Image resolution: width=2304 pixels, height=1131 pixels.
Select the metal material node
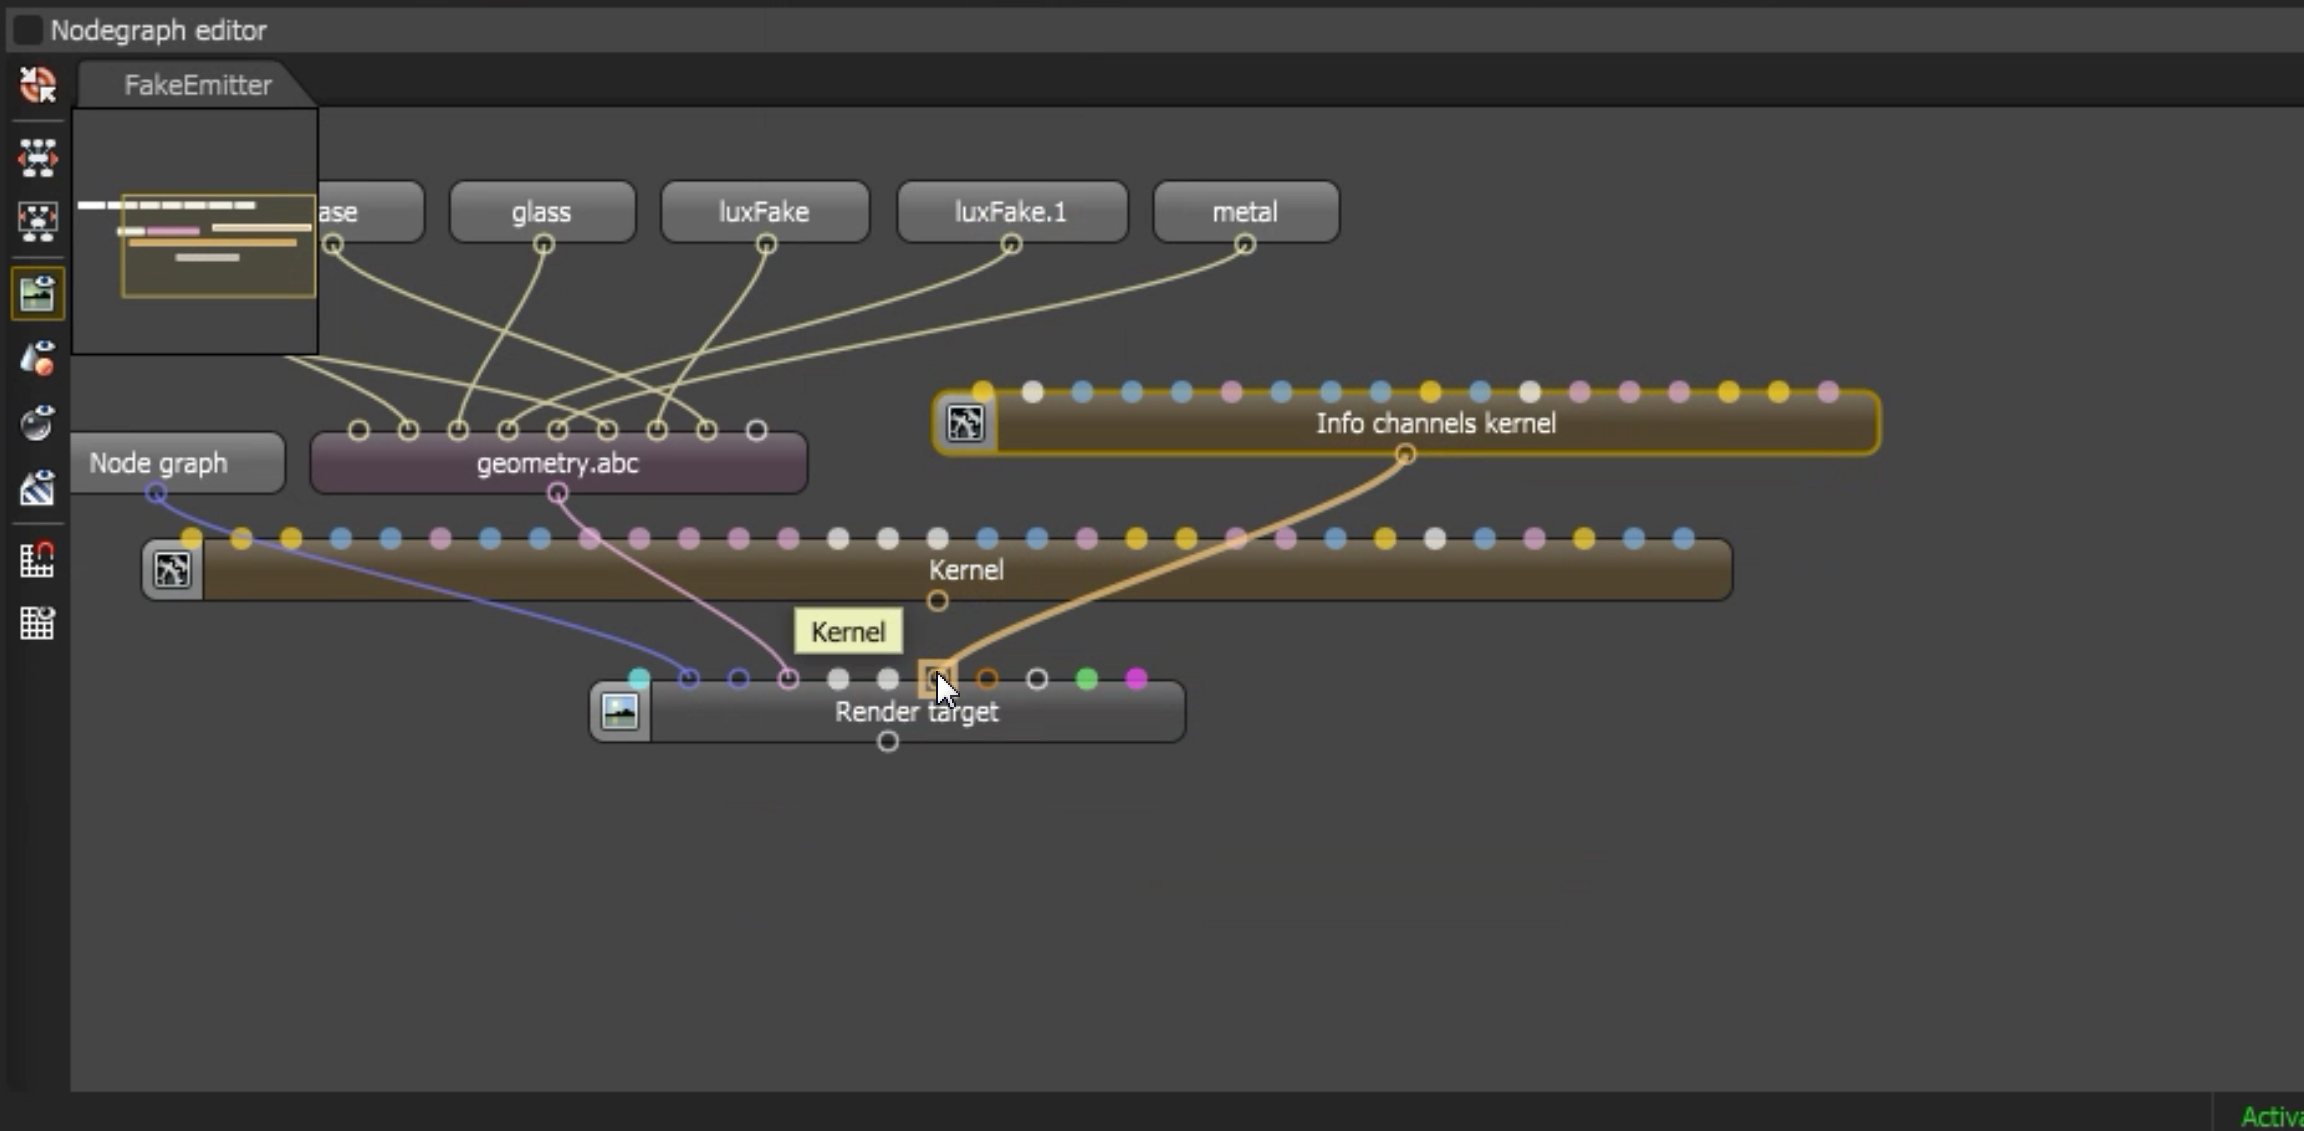point(1246,212)
